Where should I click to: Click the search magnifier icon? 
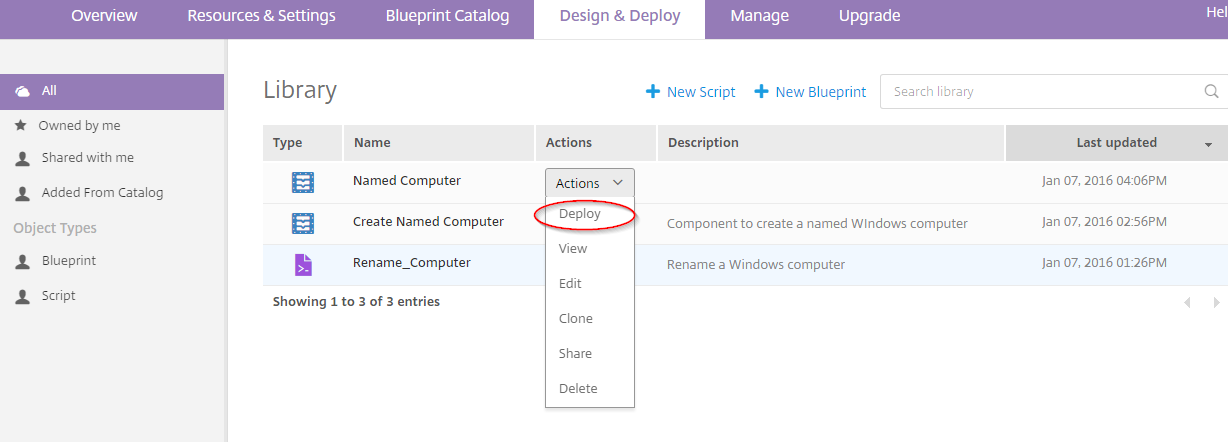click(x=1211, y=92)
